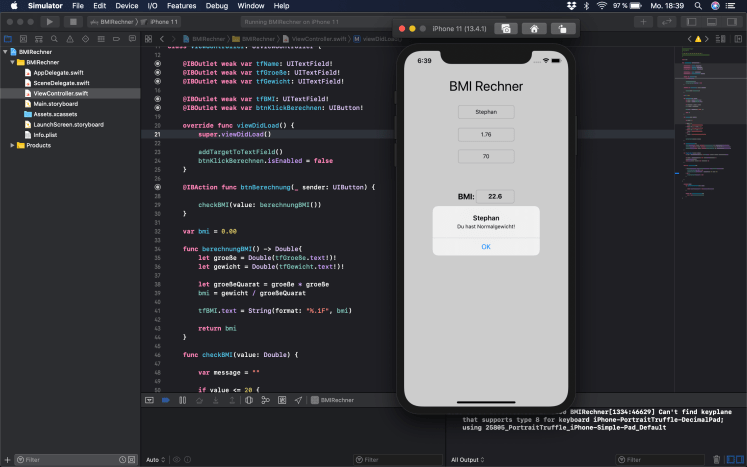Click the Run (play) button in Xcode
The image size is (747, 467).
point(49,21)
